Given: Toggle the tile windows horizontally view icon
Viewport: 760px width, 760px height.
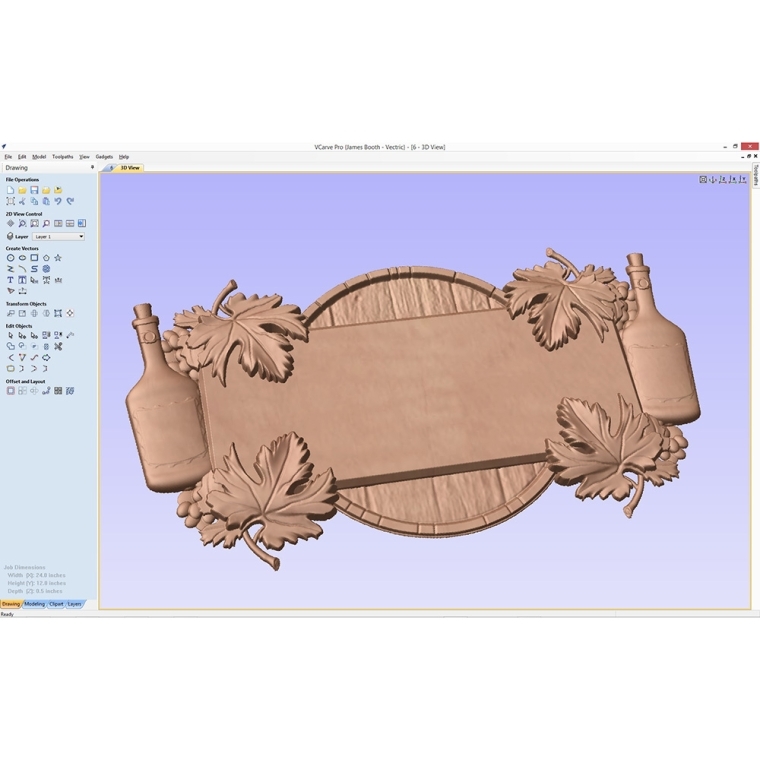Looking at the screenshot, I should tap(70, 223).
